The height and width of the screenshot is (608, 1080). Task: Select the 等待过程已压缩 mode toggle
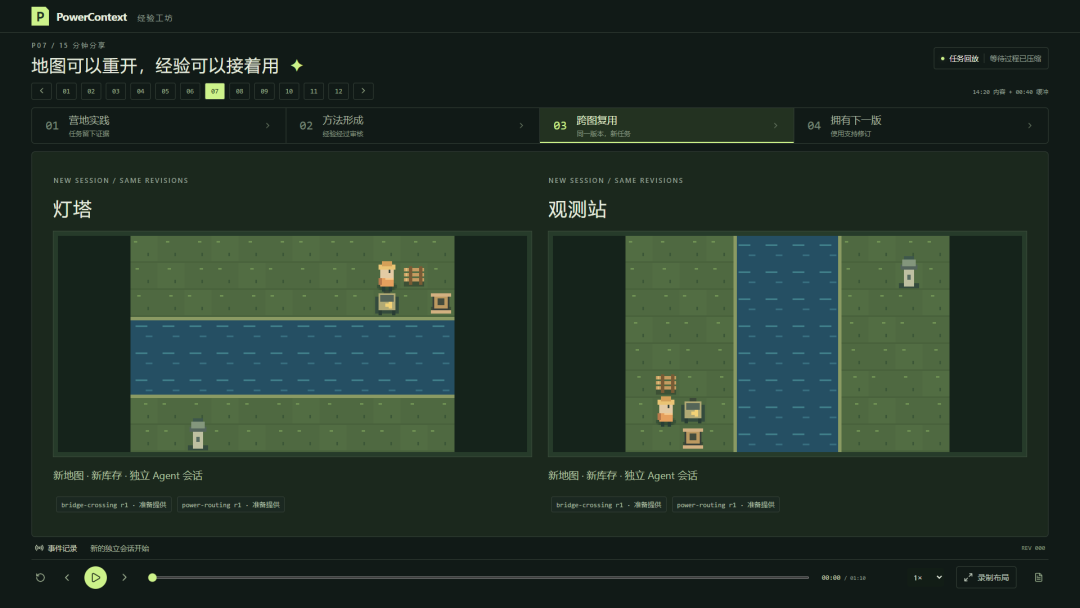click(x=1015, y=59)
